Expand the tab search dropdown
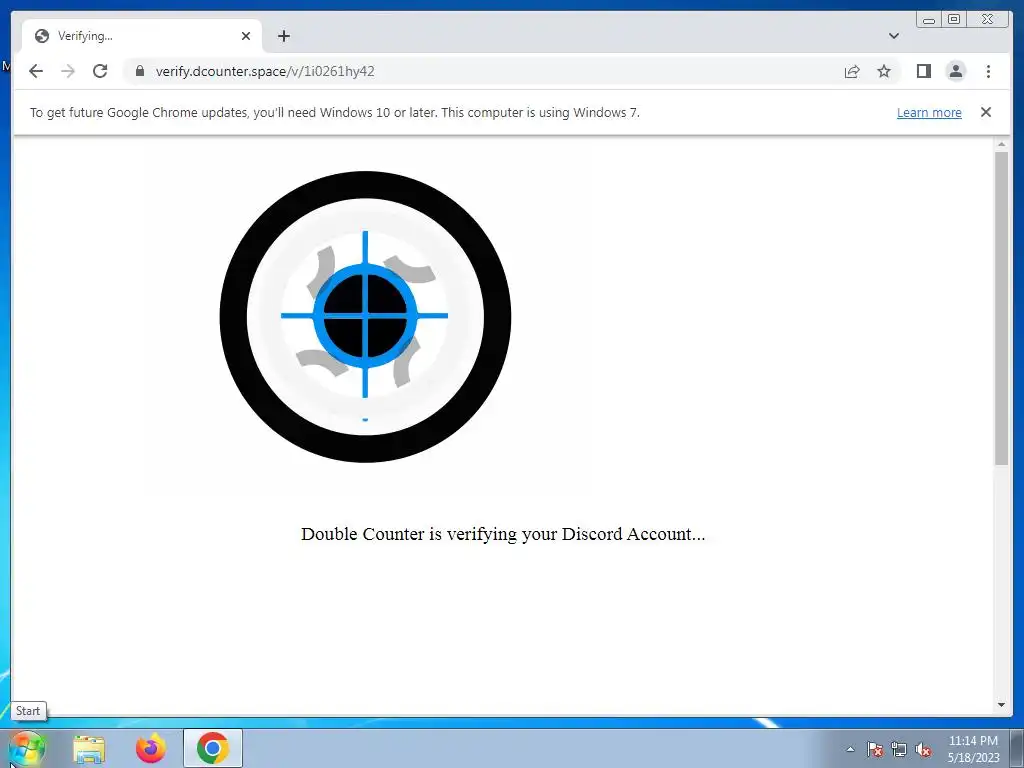Image resolution: width=1024 pixels, height=768 pixels. (893, 36)
